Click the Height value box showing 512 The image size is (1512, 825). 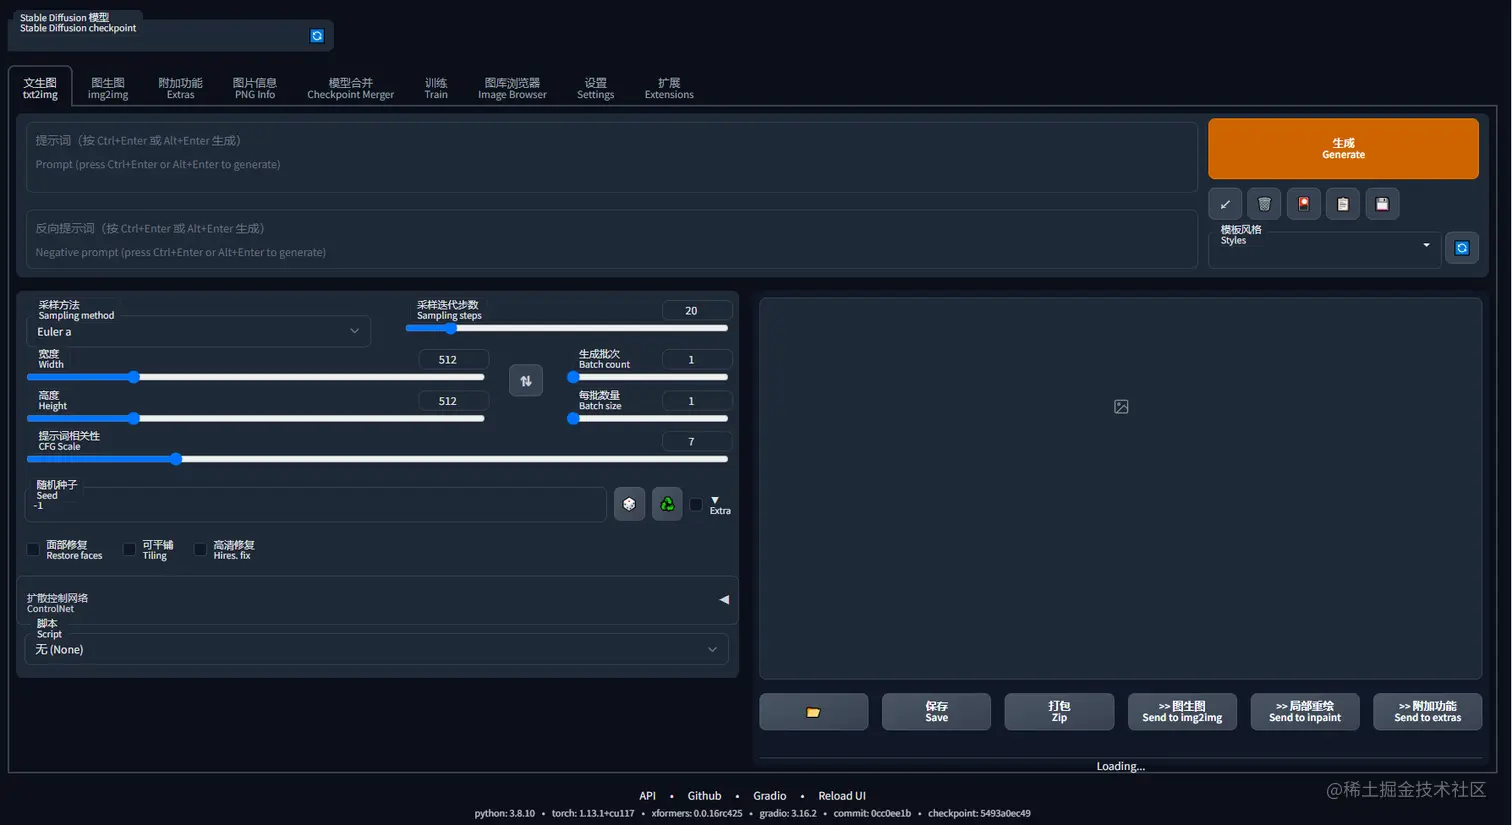tap(454, 401)
